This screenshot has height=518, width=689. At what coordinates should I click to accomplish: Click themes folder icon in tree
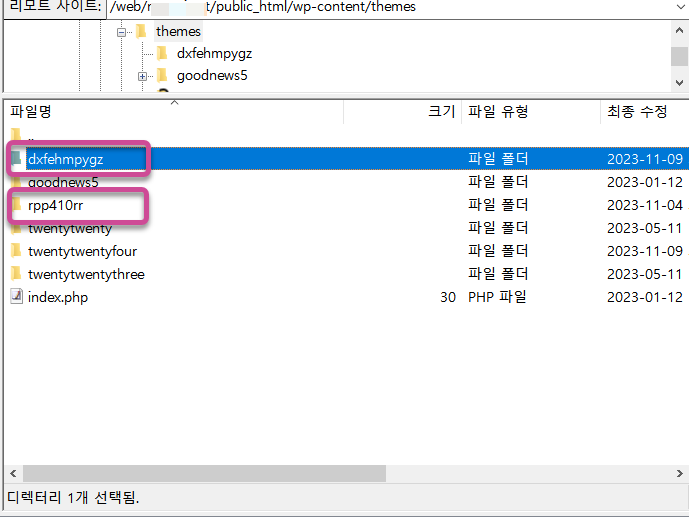[x=141, y=31]
